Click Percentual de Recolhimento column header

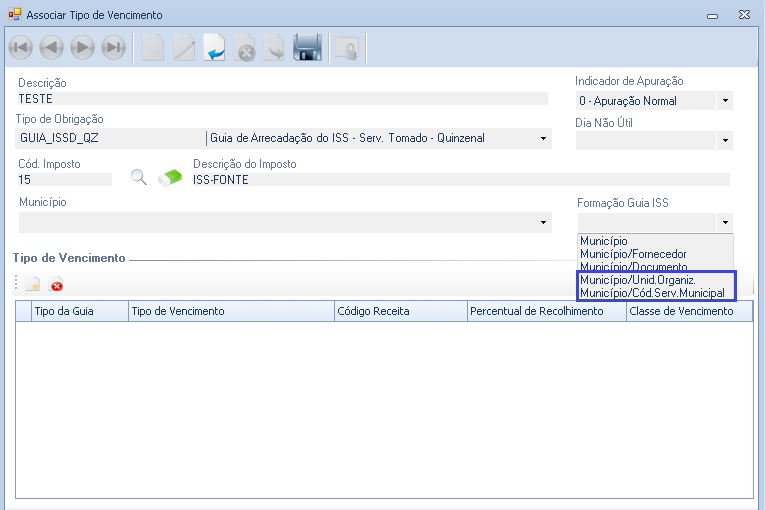[x=546, y=311]
